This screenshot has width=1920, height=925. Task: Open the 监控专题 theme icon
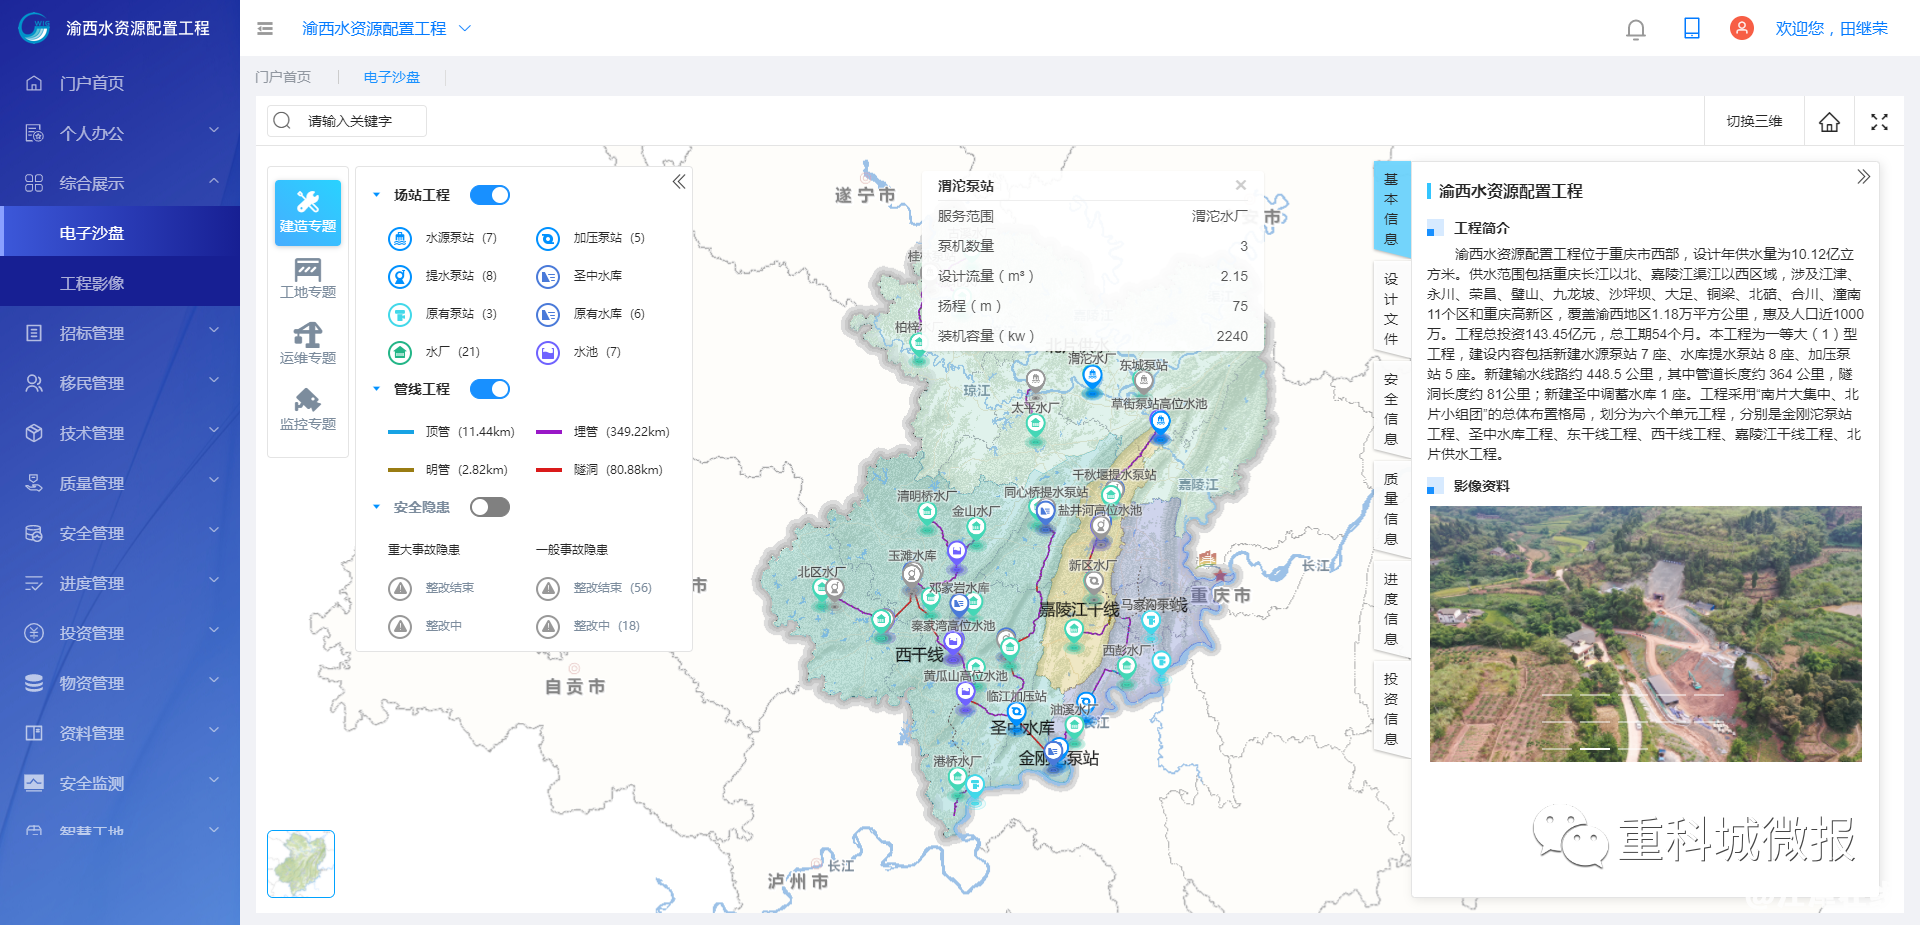[x=308, y=410]
